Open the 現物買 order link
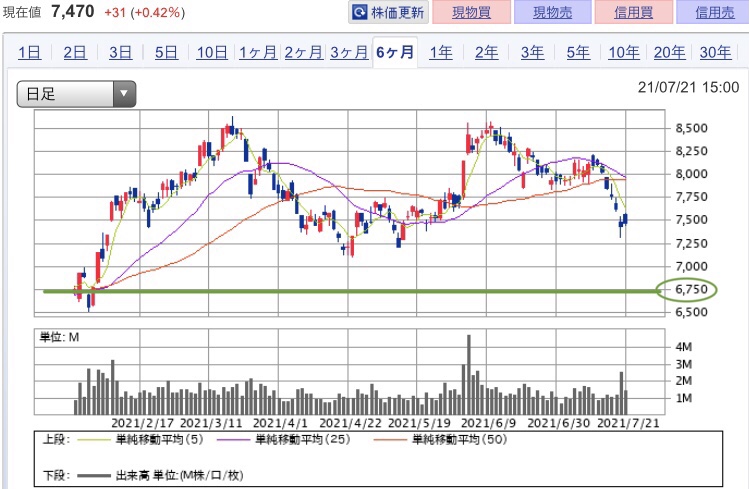 point(471,12)
